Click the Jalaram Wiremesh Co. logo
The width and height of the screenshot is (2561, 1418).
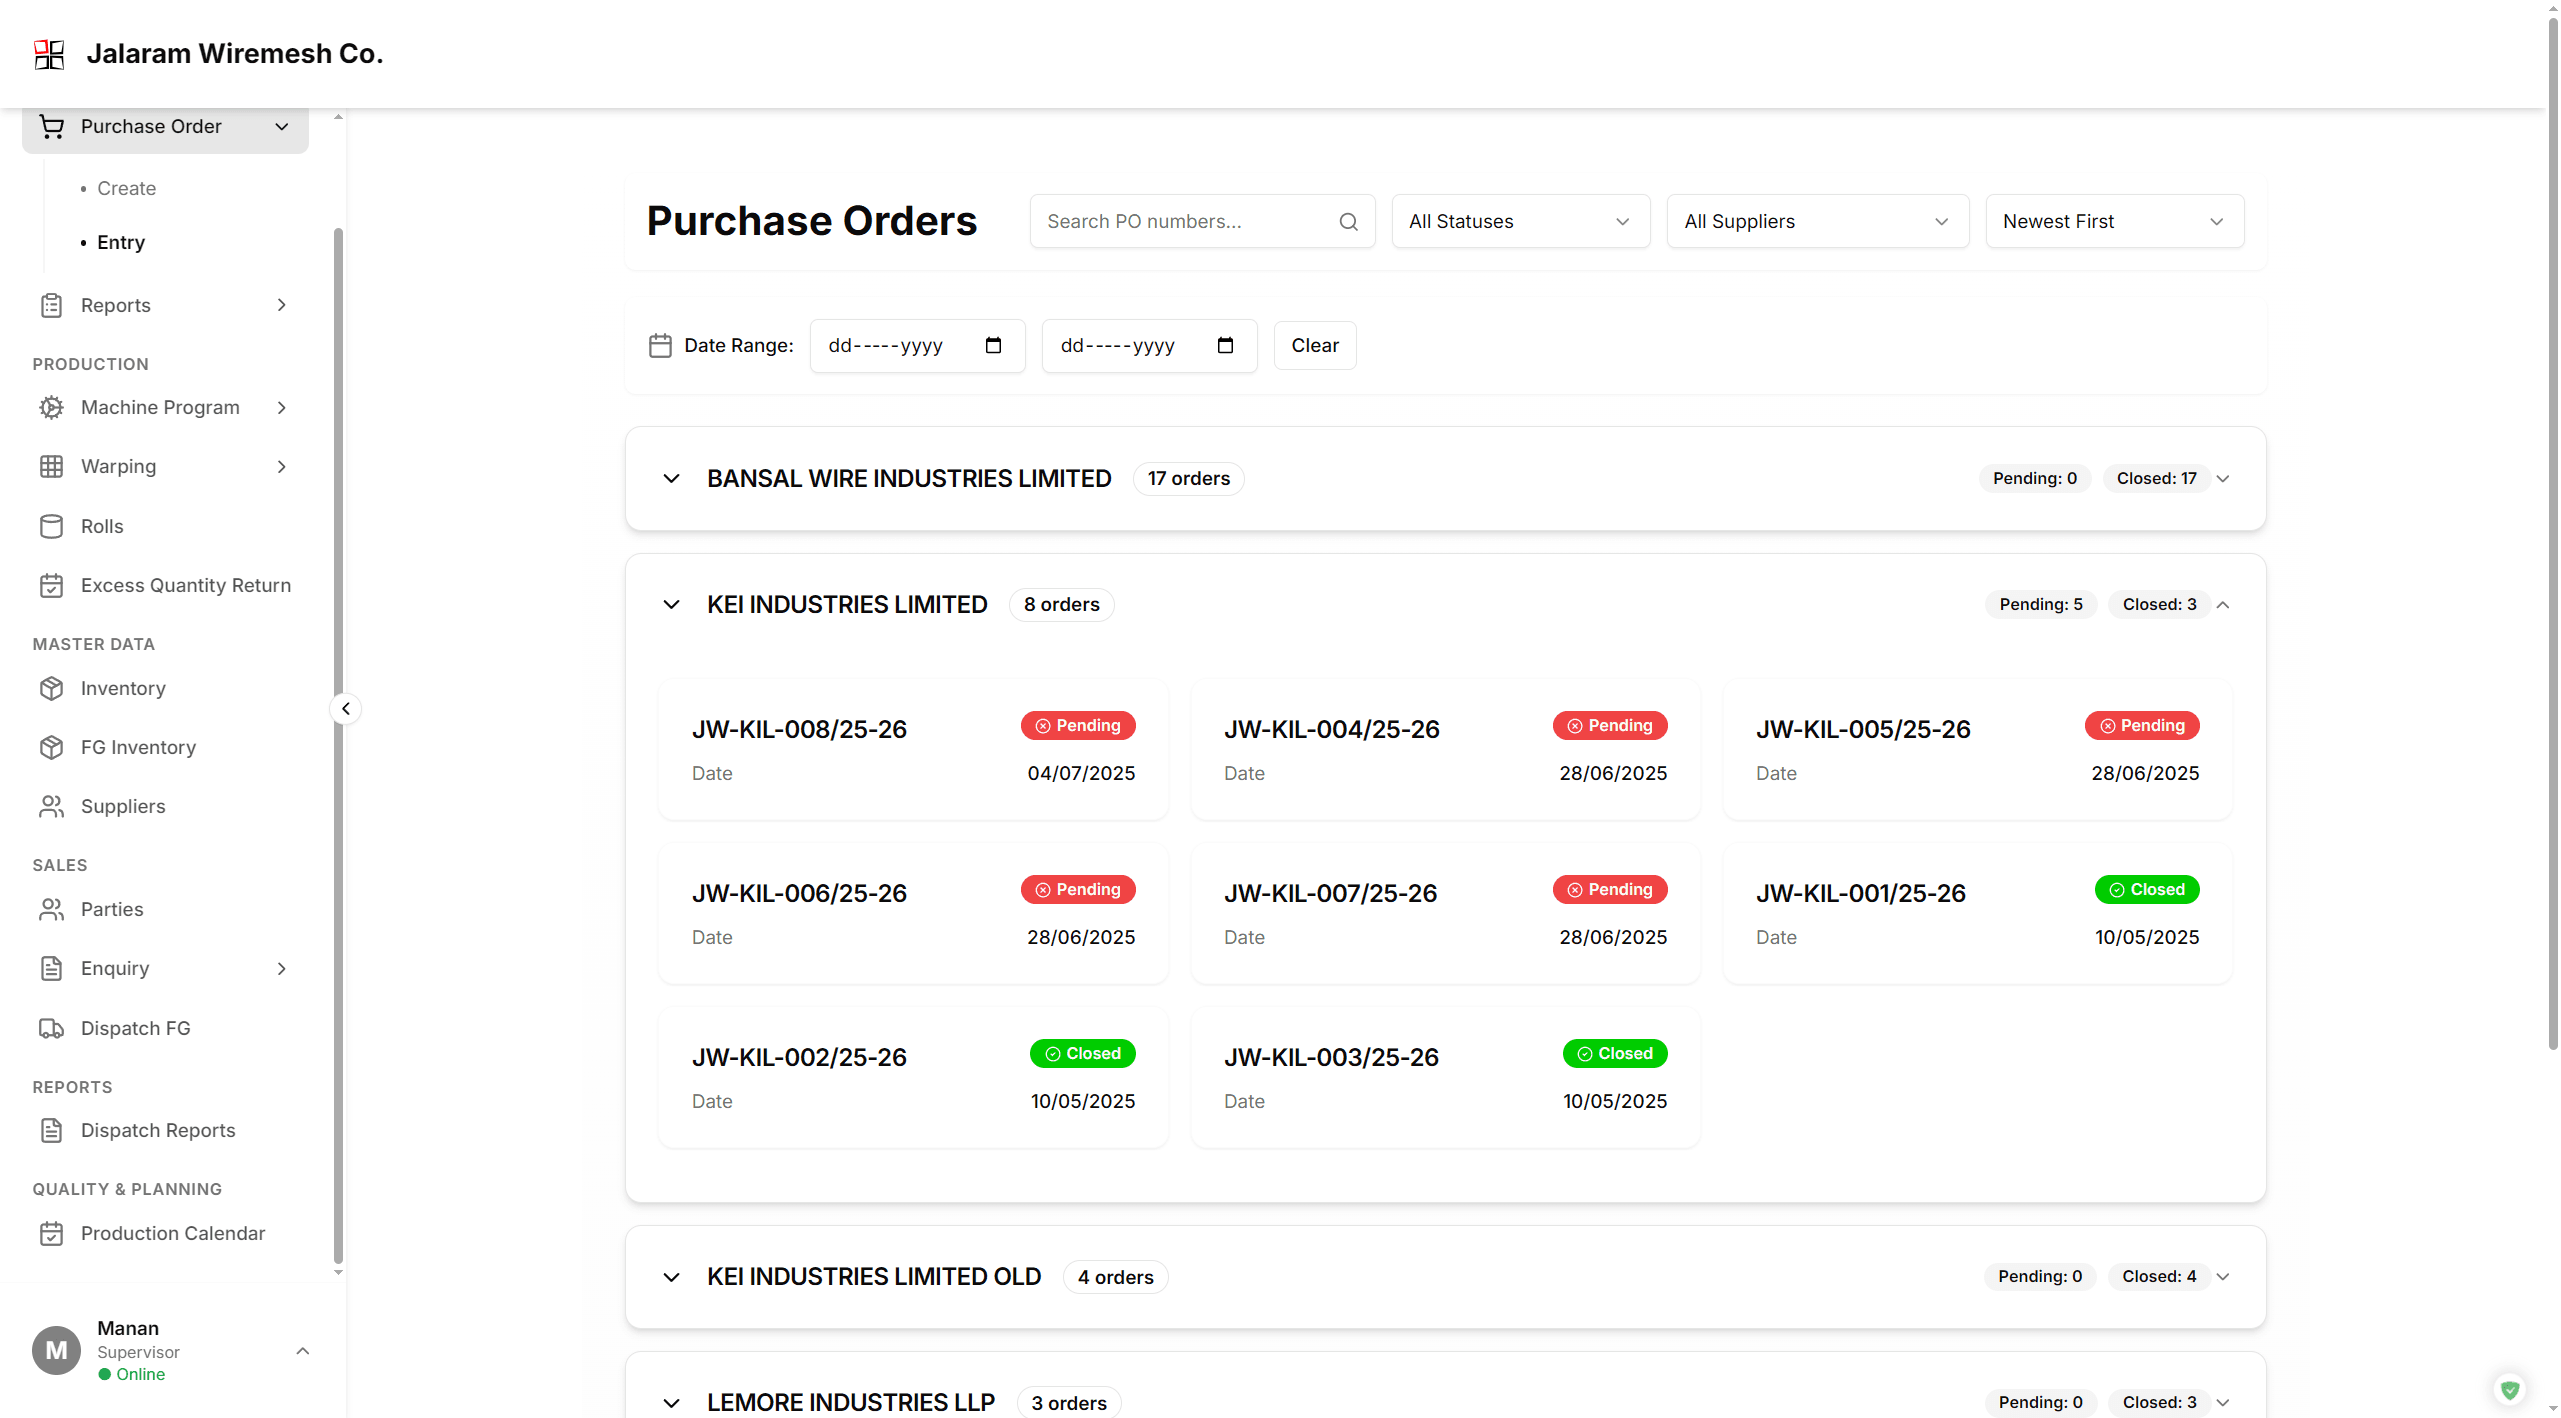(x=48, y=54)
